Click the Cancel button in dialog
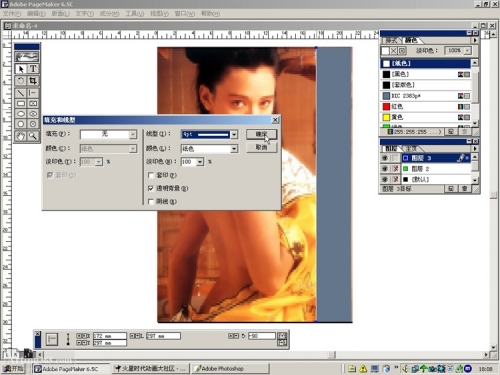The image size is (500, 375). (x=261, y=147)
